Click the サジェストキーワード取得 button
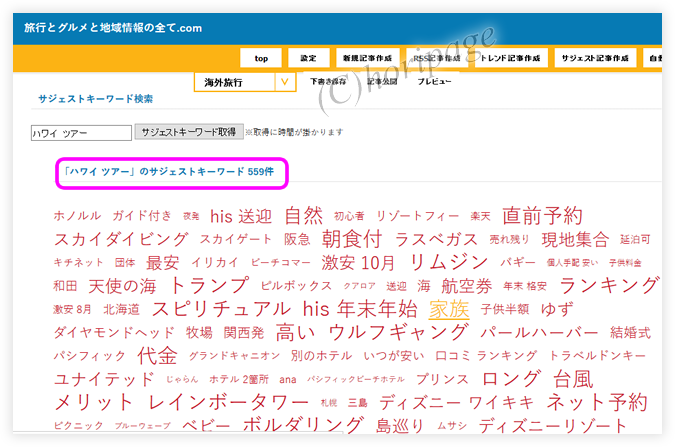675x447 pixels. 189,132
